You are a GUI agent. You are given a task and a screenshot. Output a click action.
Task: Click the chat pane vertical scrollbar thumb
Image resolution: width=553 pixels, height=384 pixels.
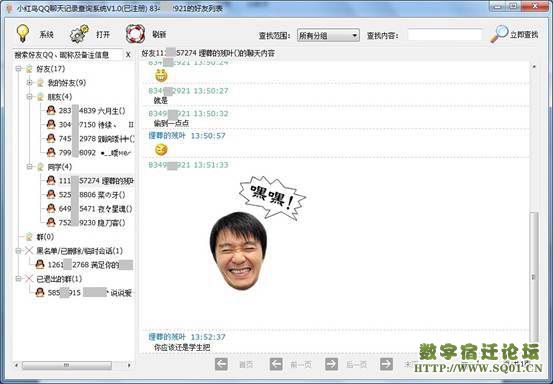(535, 276)
